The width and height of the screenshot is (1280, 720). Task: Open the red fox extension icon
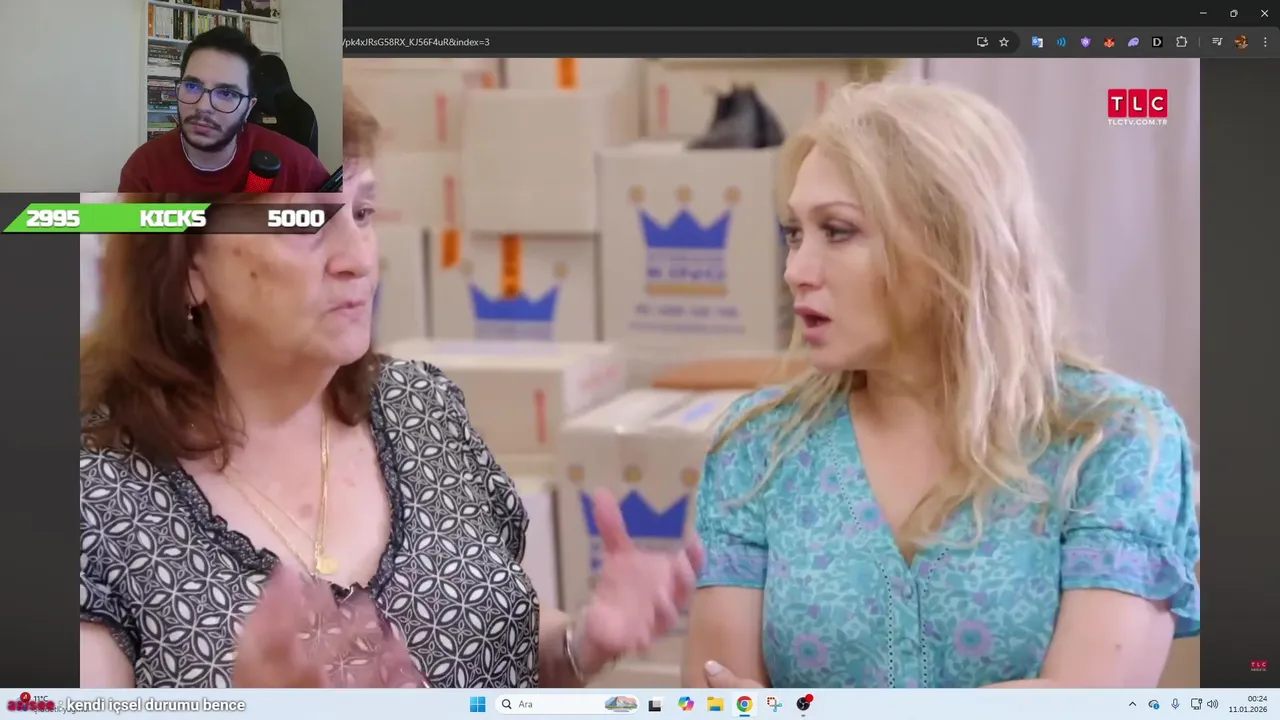1109,42
